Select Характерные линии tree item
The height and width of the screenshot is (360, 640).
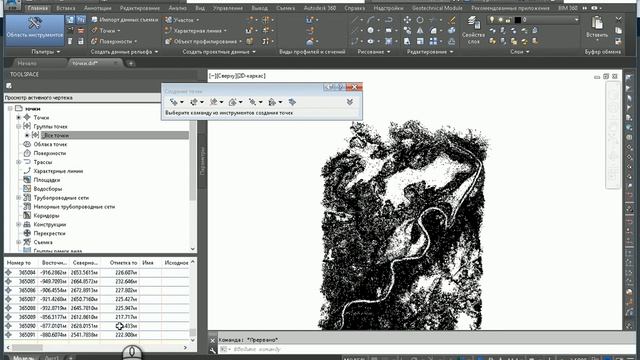point(58,171)
